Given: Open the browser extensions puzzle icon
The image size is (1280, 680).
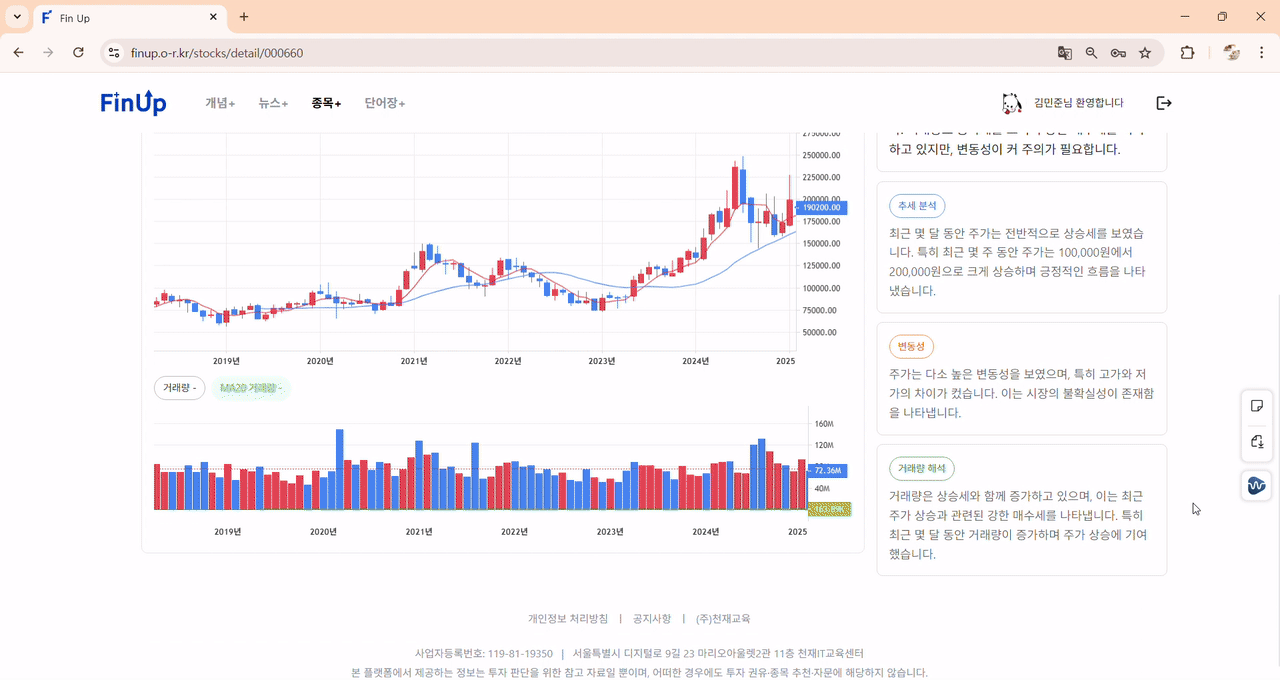Looking at the screenshot, I should pyautogui.click(x=1187, y=52).
